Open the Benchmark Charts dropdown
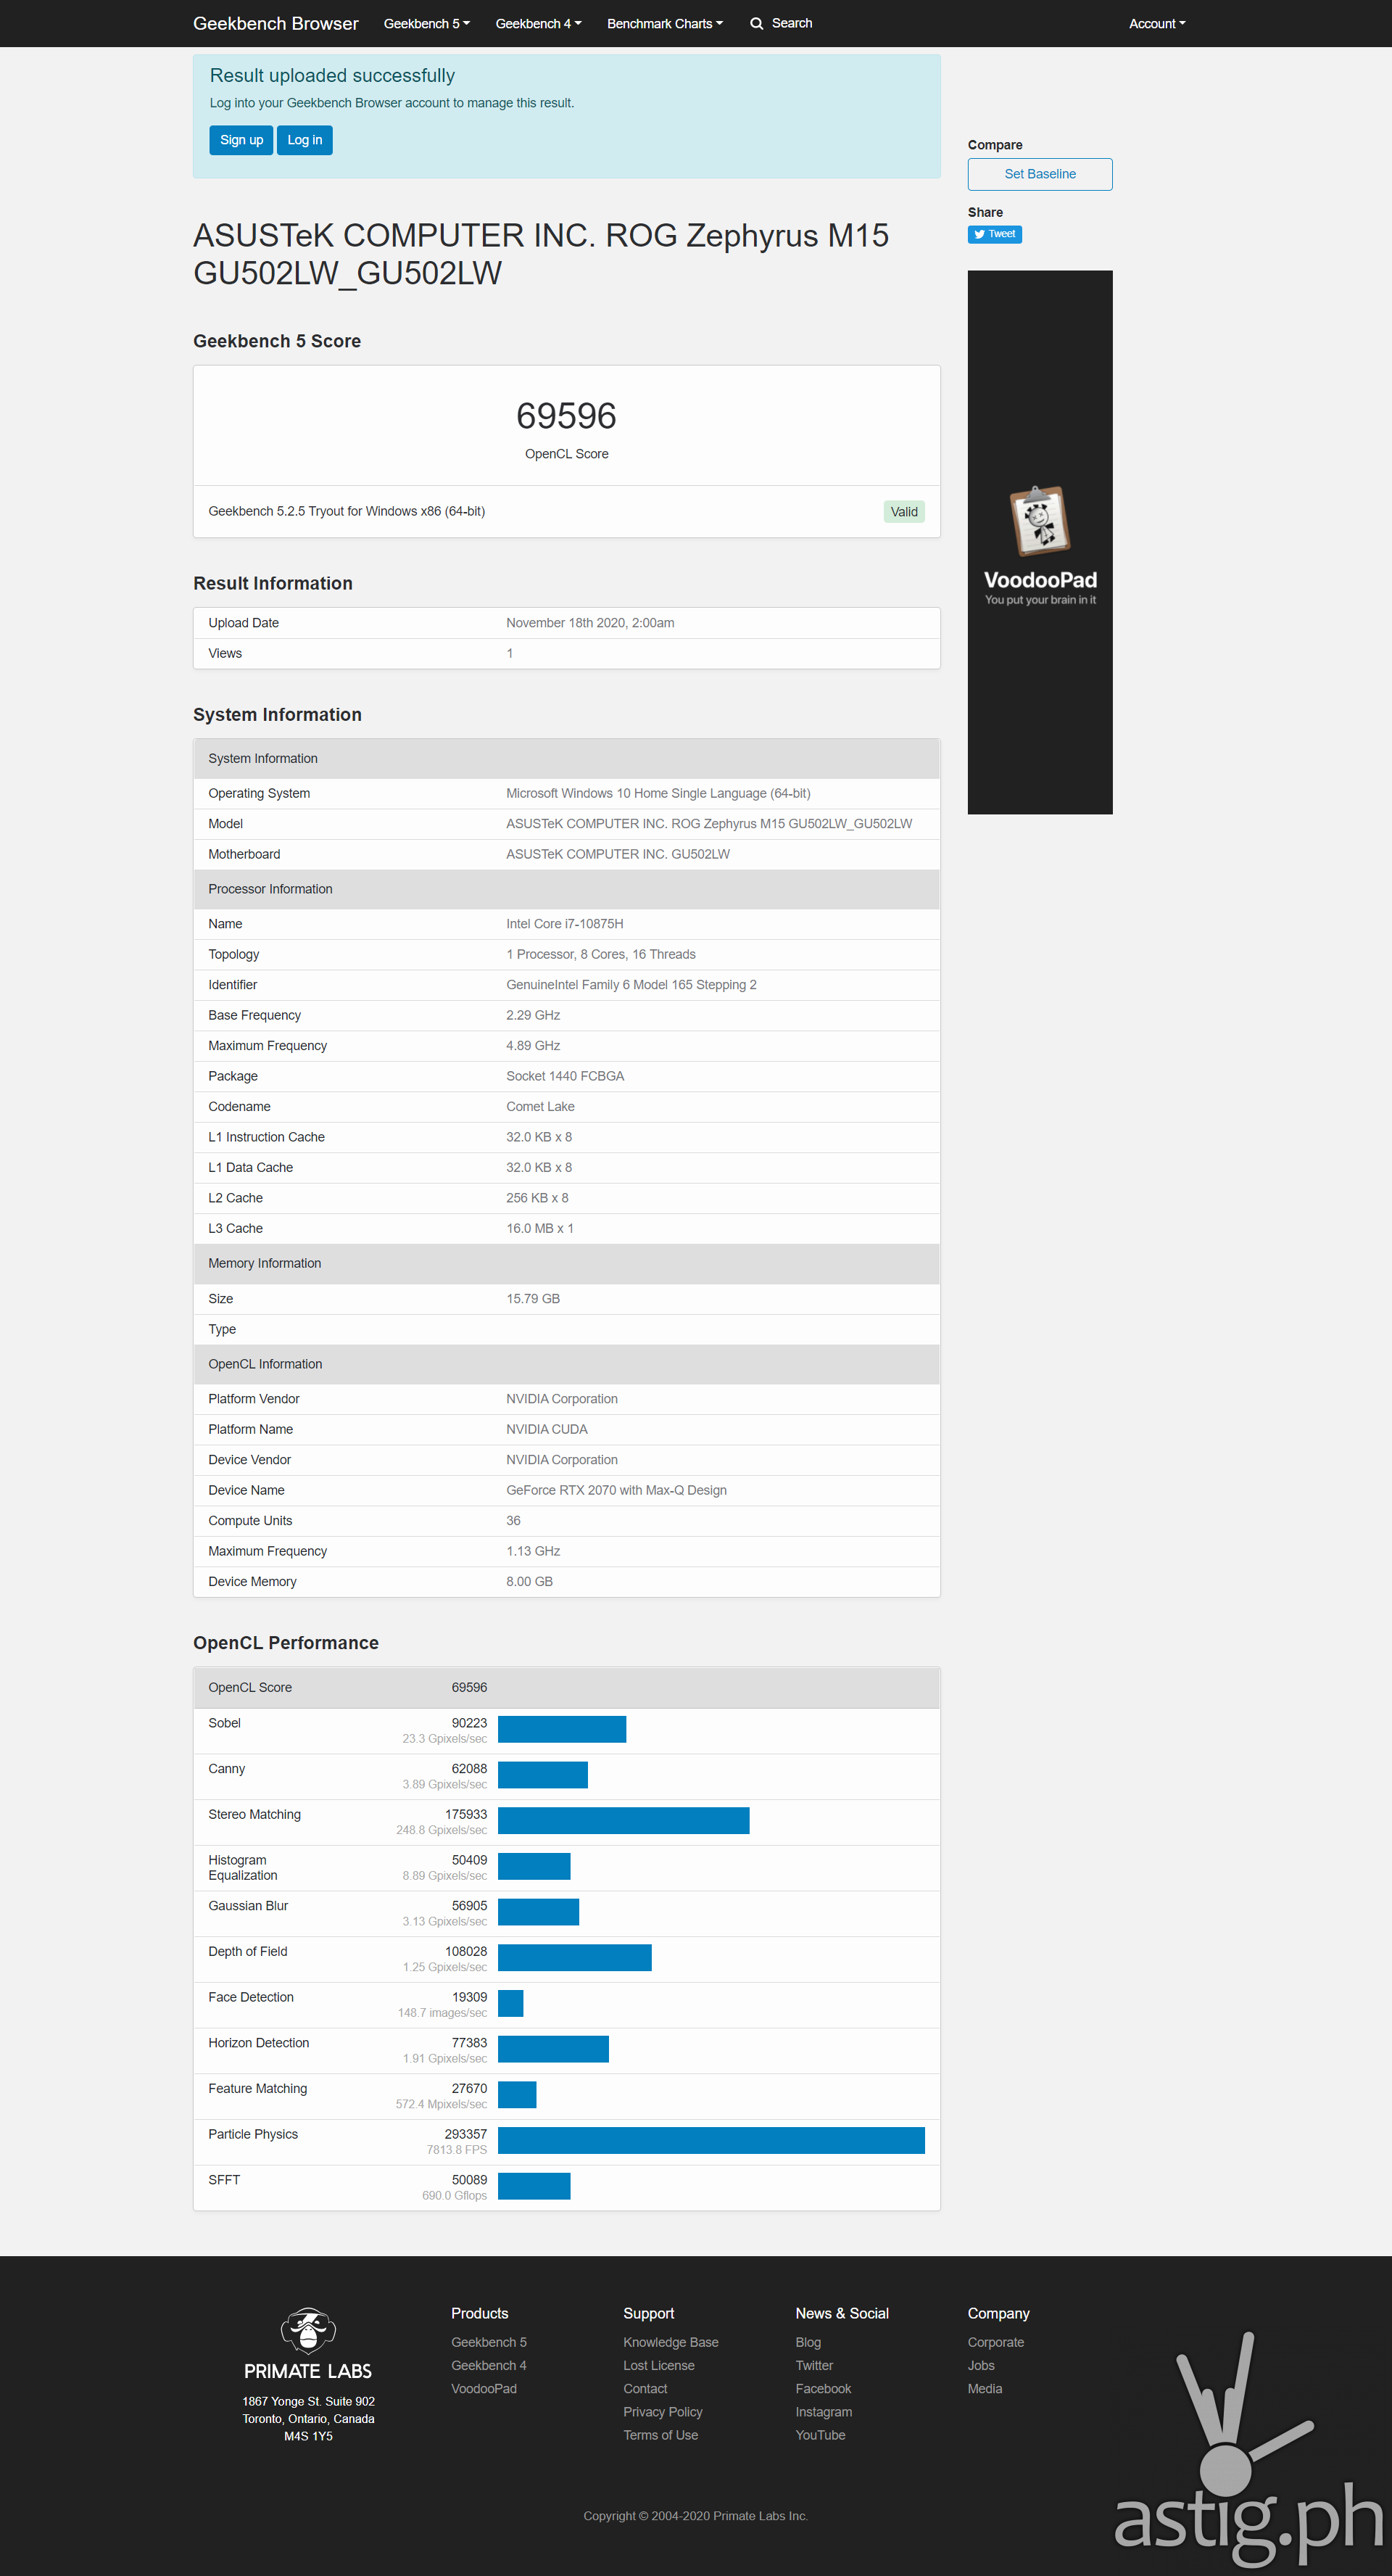1392x2576 pixels. [x=664, y=23]
